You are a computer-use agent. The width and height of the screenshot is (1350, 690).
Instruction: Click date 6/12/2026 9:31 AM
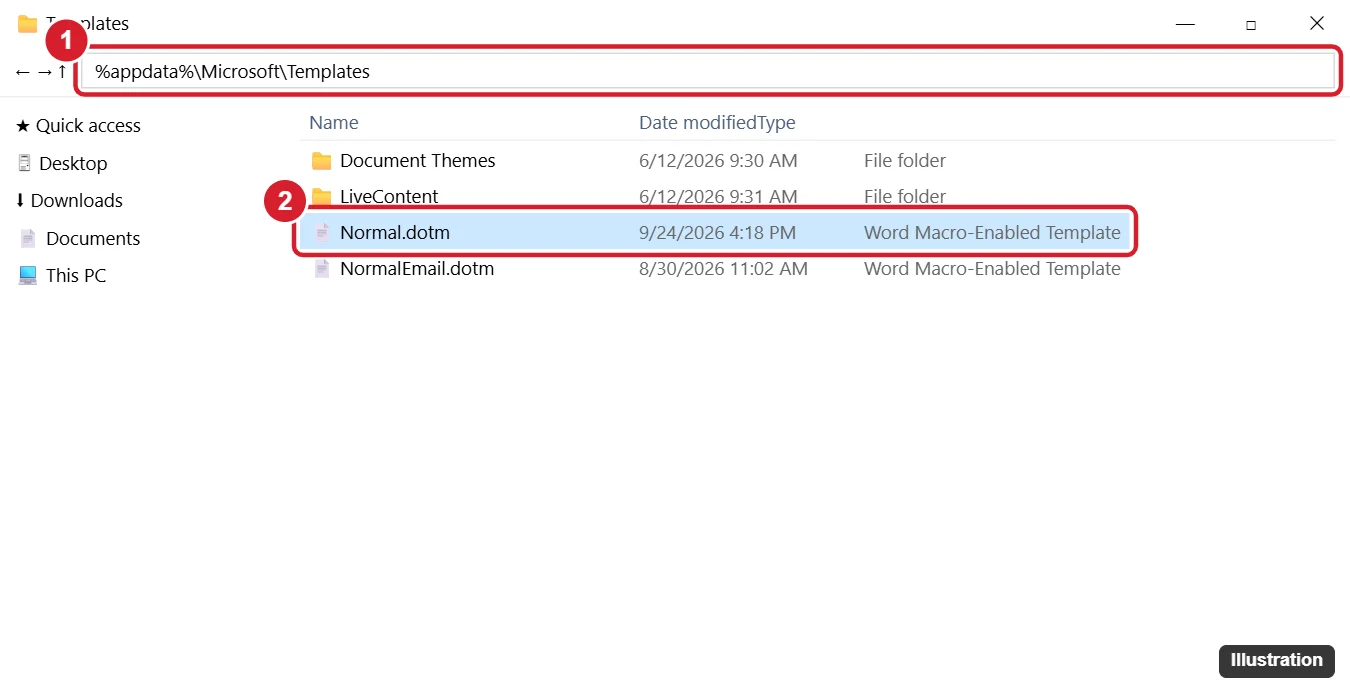click(718, 197)
